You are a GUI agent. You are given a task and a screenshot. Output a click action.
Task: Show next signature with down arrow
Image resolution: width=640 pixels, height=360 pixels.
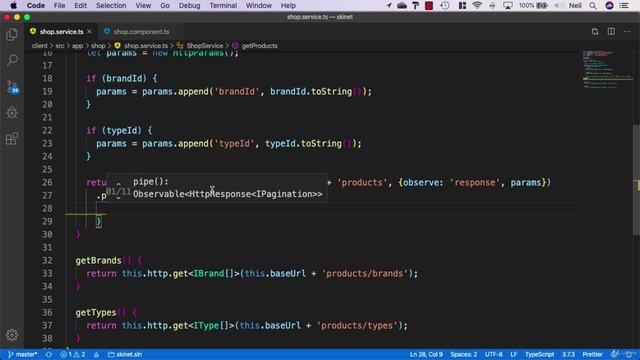[118, 198]
